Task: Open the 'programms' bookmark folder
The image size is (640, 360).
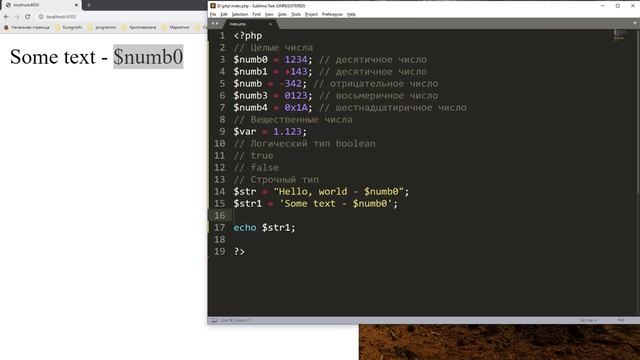Action: click(102, 27)
